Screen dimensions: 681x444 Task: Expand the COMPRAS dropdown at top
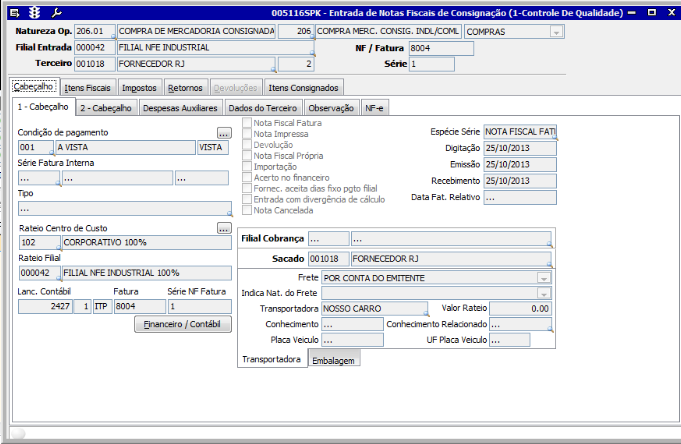click(x=555, y=32)
